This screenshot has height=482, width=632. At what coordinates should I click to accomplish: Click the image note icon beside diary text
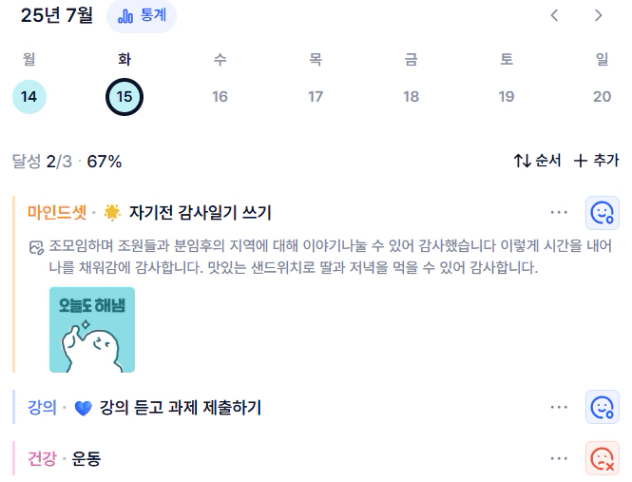pos(36,247)
